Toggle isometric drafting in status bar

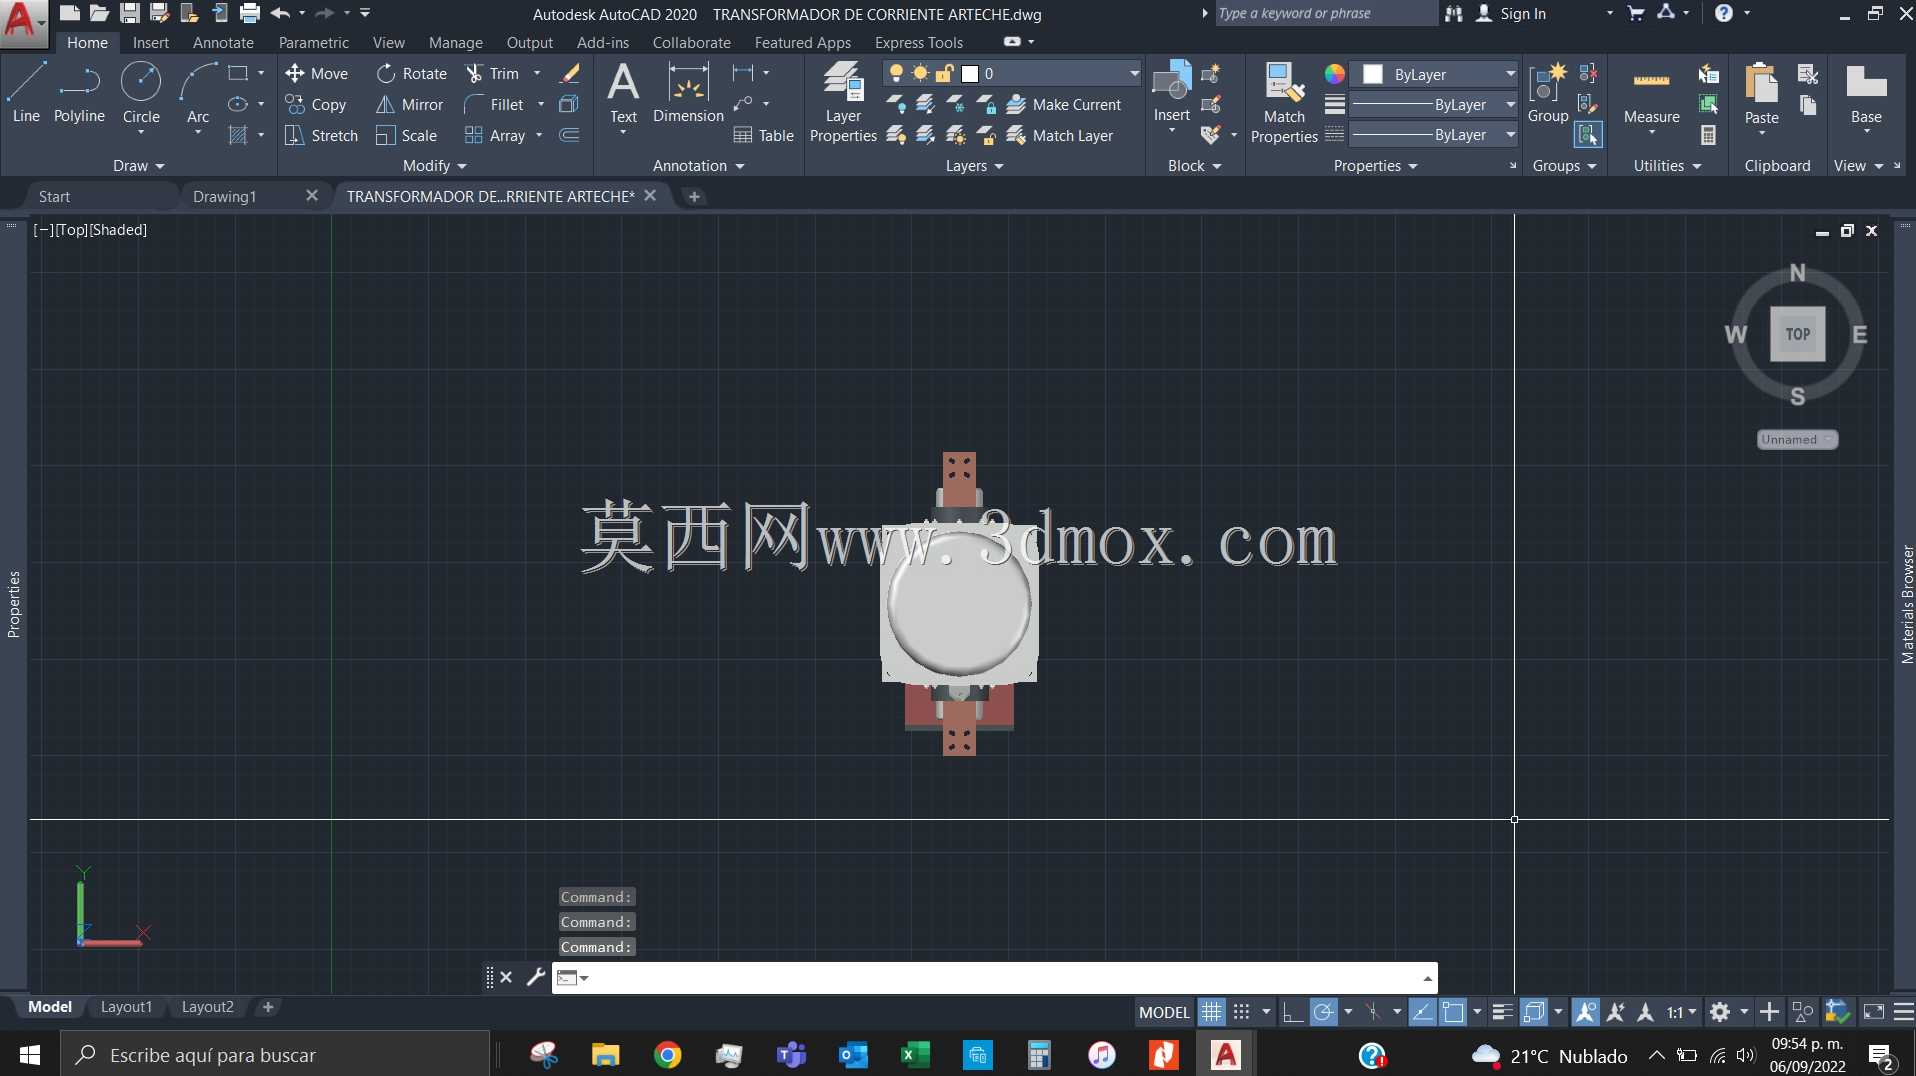pyautogui.click(x=1373, y=1012)
